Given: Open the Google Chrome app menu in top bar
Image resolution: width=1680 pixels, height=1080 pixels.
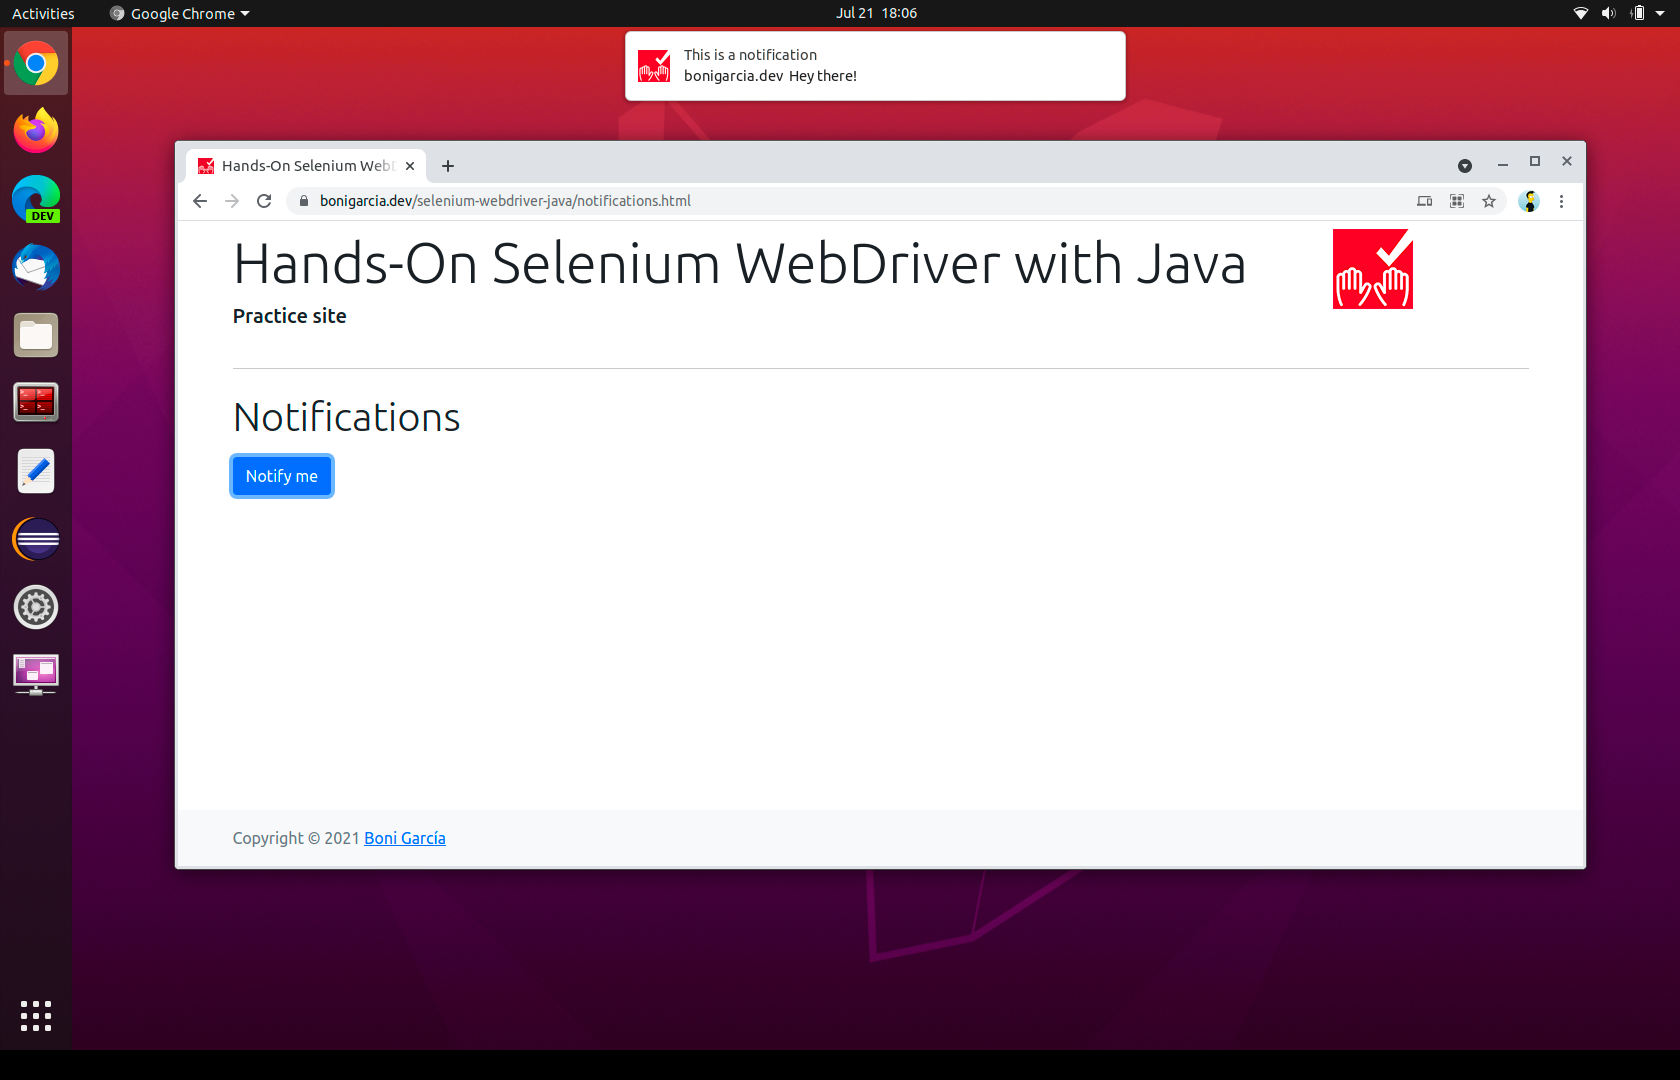Looking at the screenshot, I should coord(181,13).
